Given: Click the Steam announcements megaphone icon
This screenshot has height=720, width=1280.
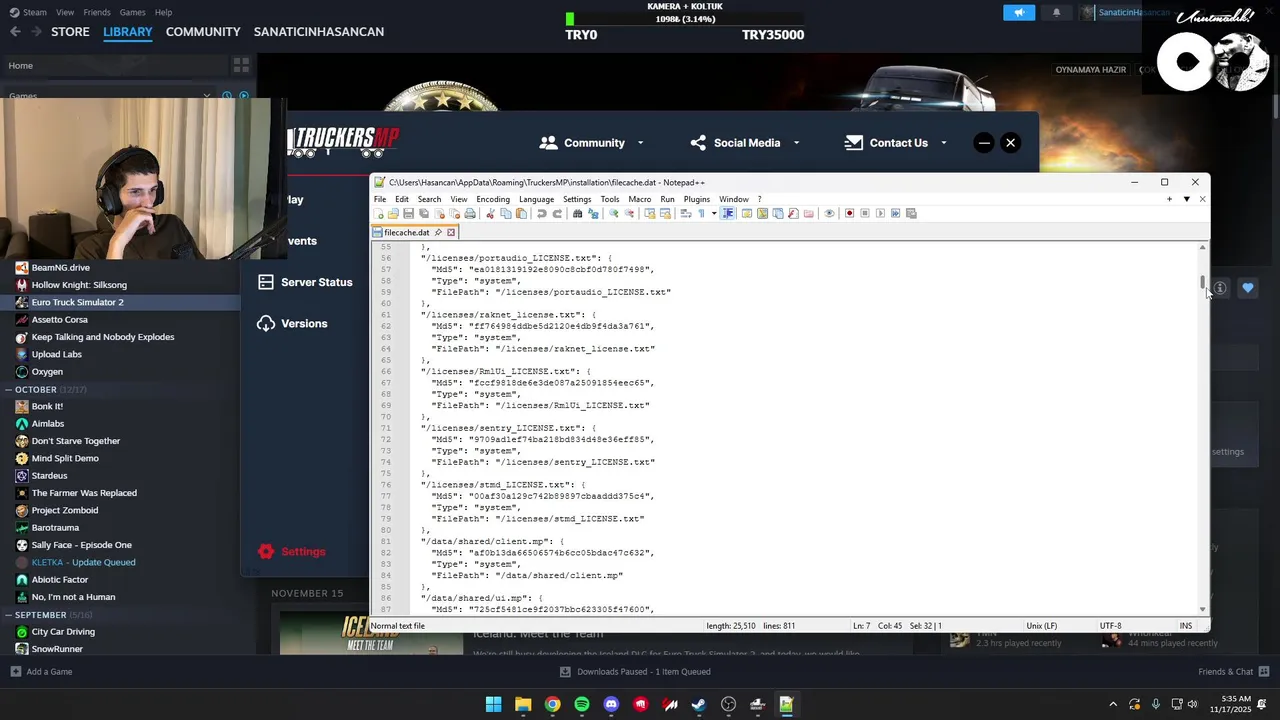Looking at the screenshot, I should pyautogui.click(x=1019, y=13).
